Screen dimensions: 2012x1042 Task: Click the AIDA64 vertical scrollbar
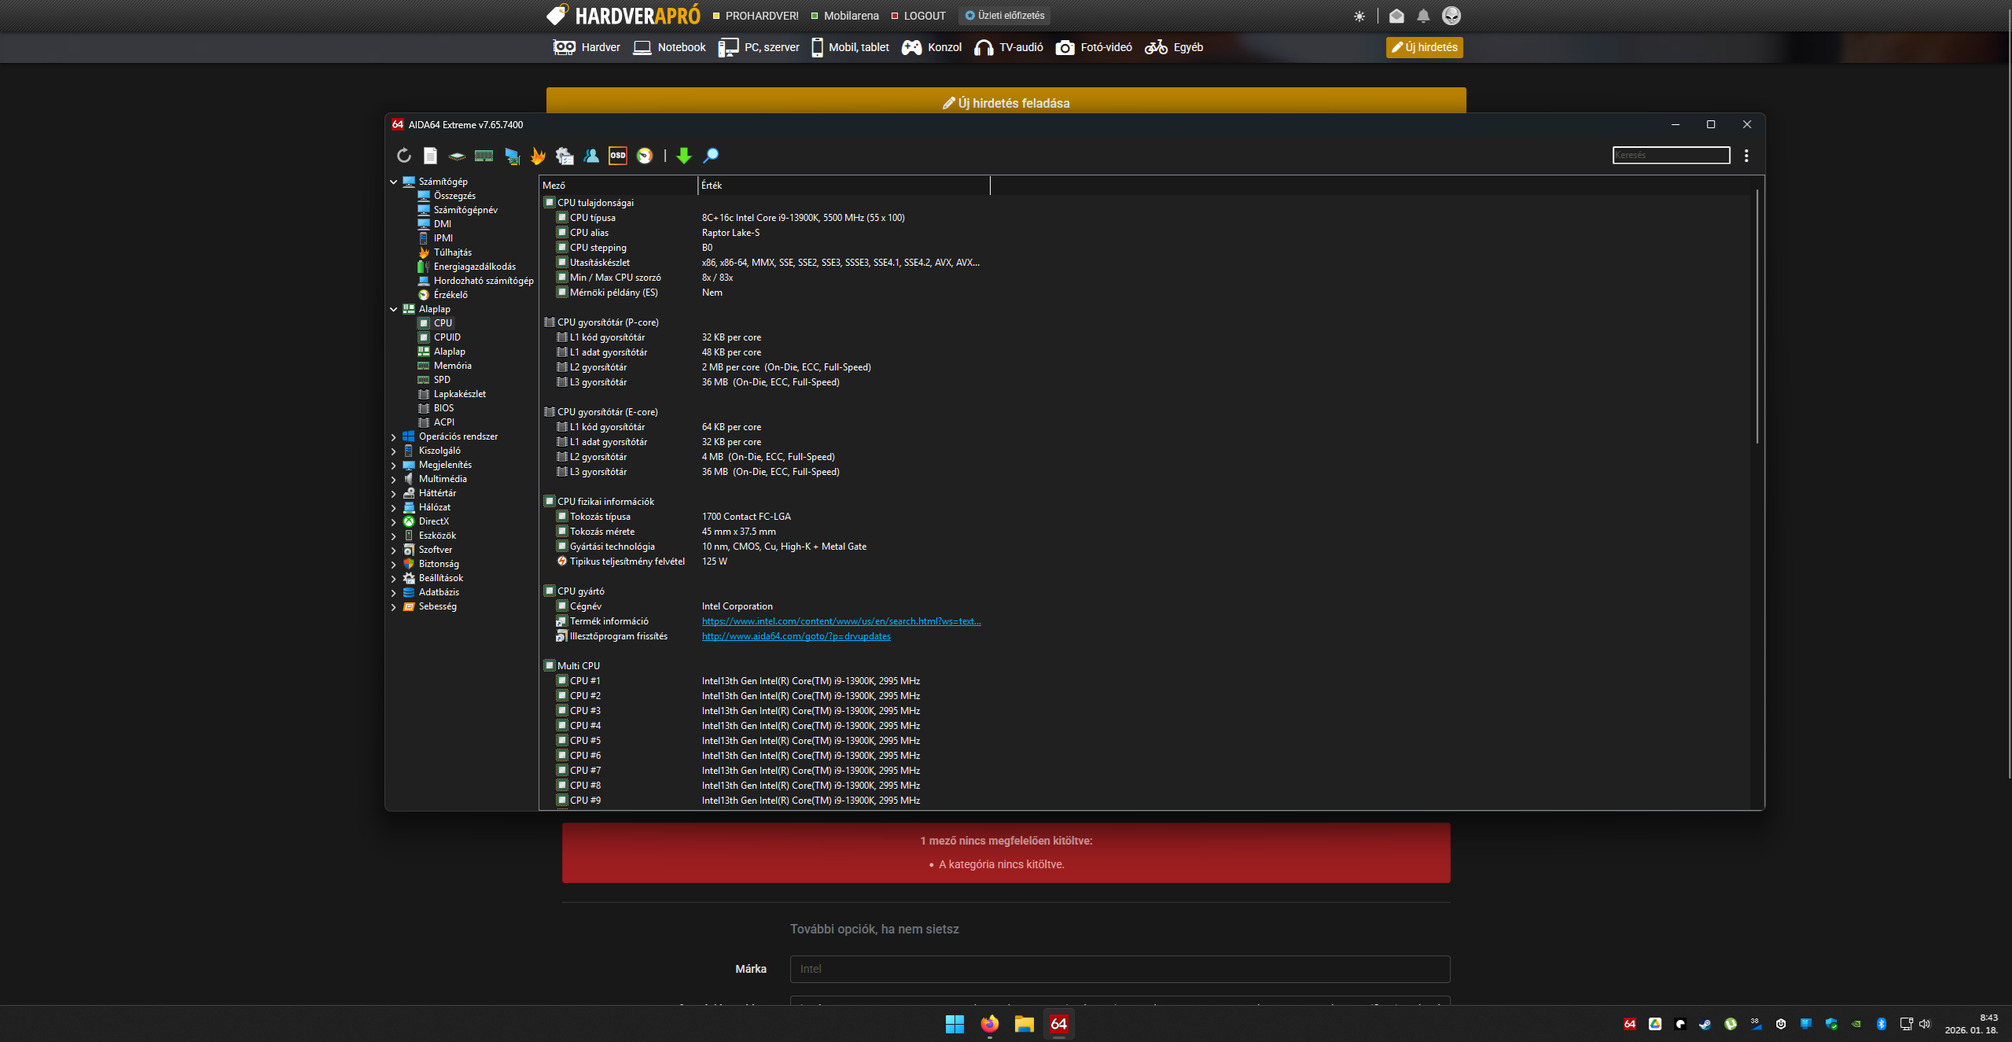(x=1757, y=316)
